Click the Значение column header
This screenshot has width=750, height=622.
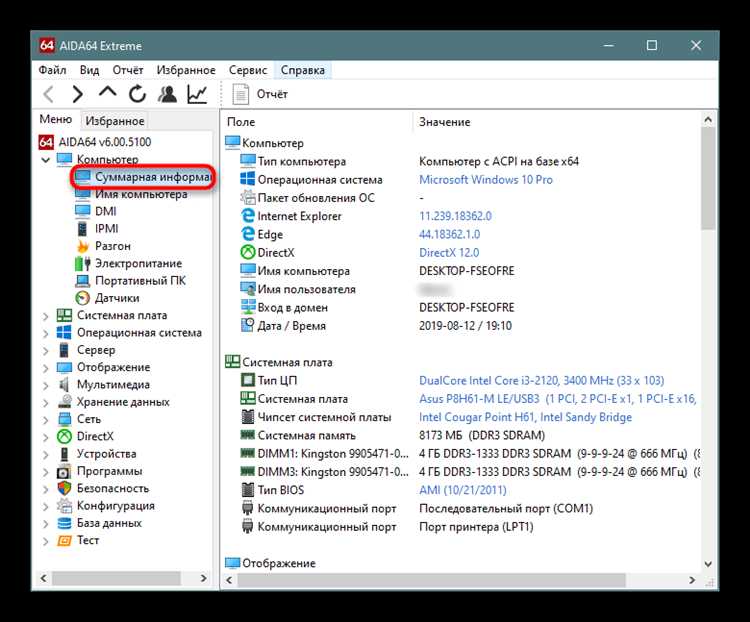[x=445, y=122]
